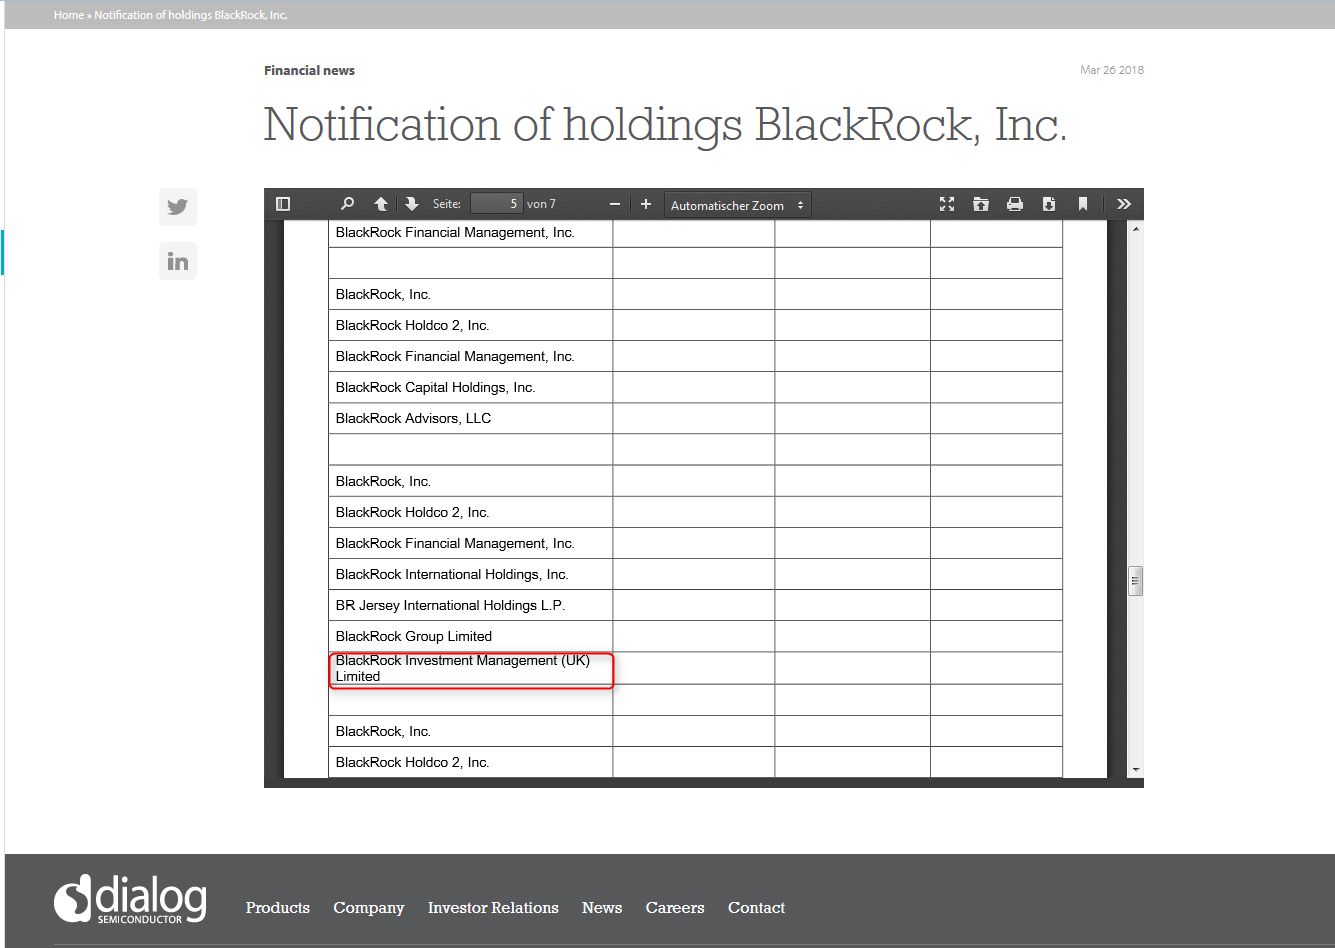
Task: Toggle the PDF viewer sidebar
Action: (x=283, y=204)
